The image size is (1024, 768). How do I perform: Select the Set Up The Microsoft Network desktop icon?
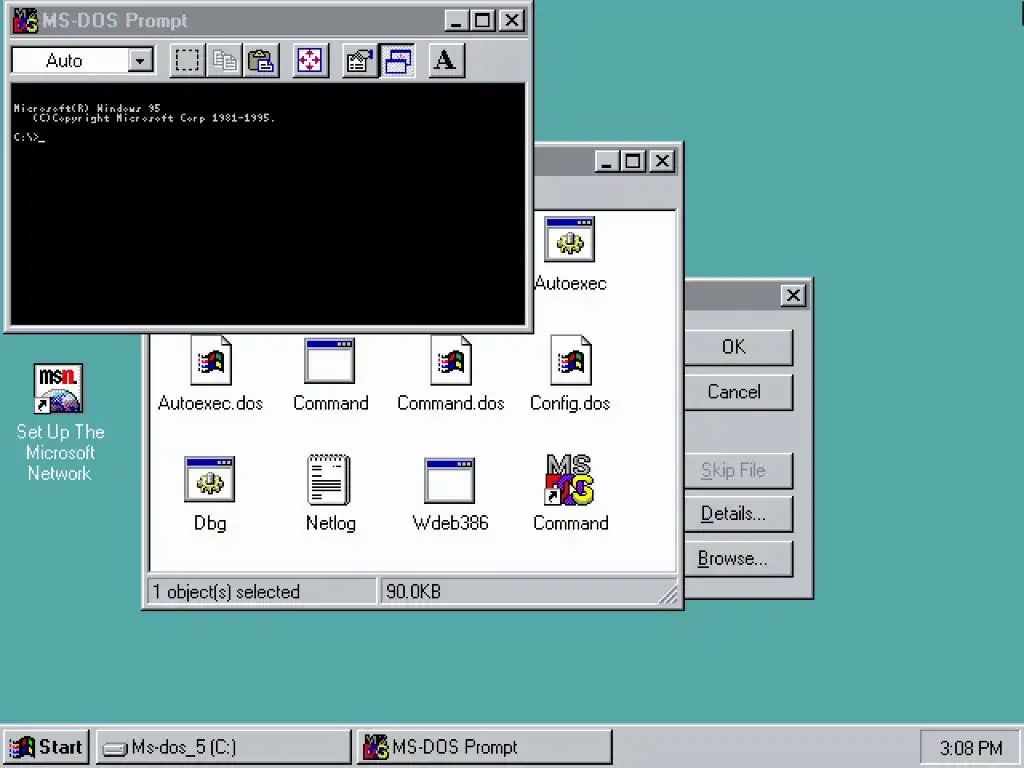58,389
